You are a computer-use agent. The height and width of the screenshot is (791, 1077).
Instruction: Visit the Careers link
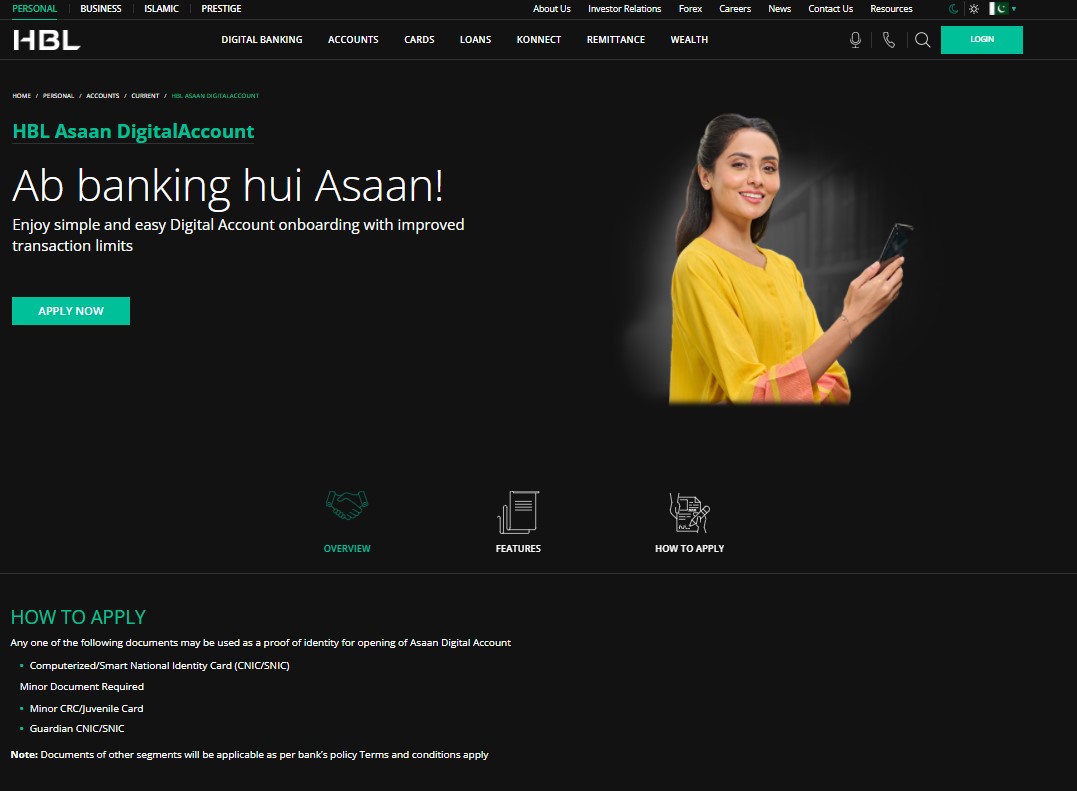pyautogui.click(x=735, y=9)
